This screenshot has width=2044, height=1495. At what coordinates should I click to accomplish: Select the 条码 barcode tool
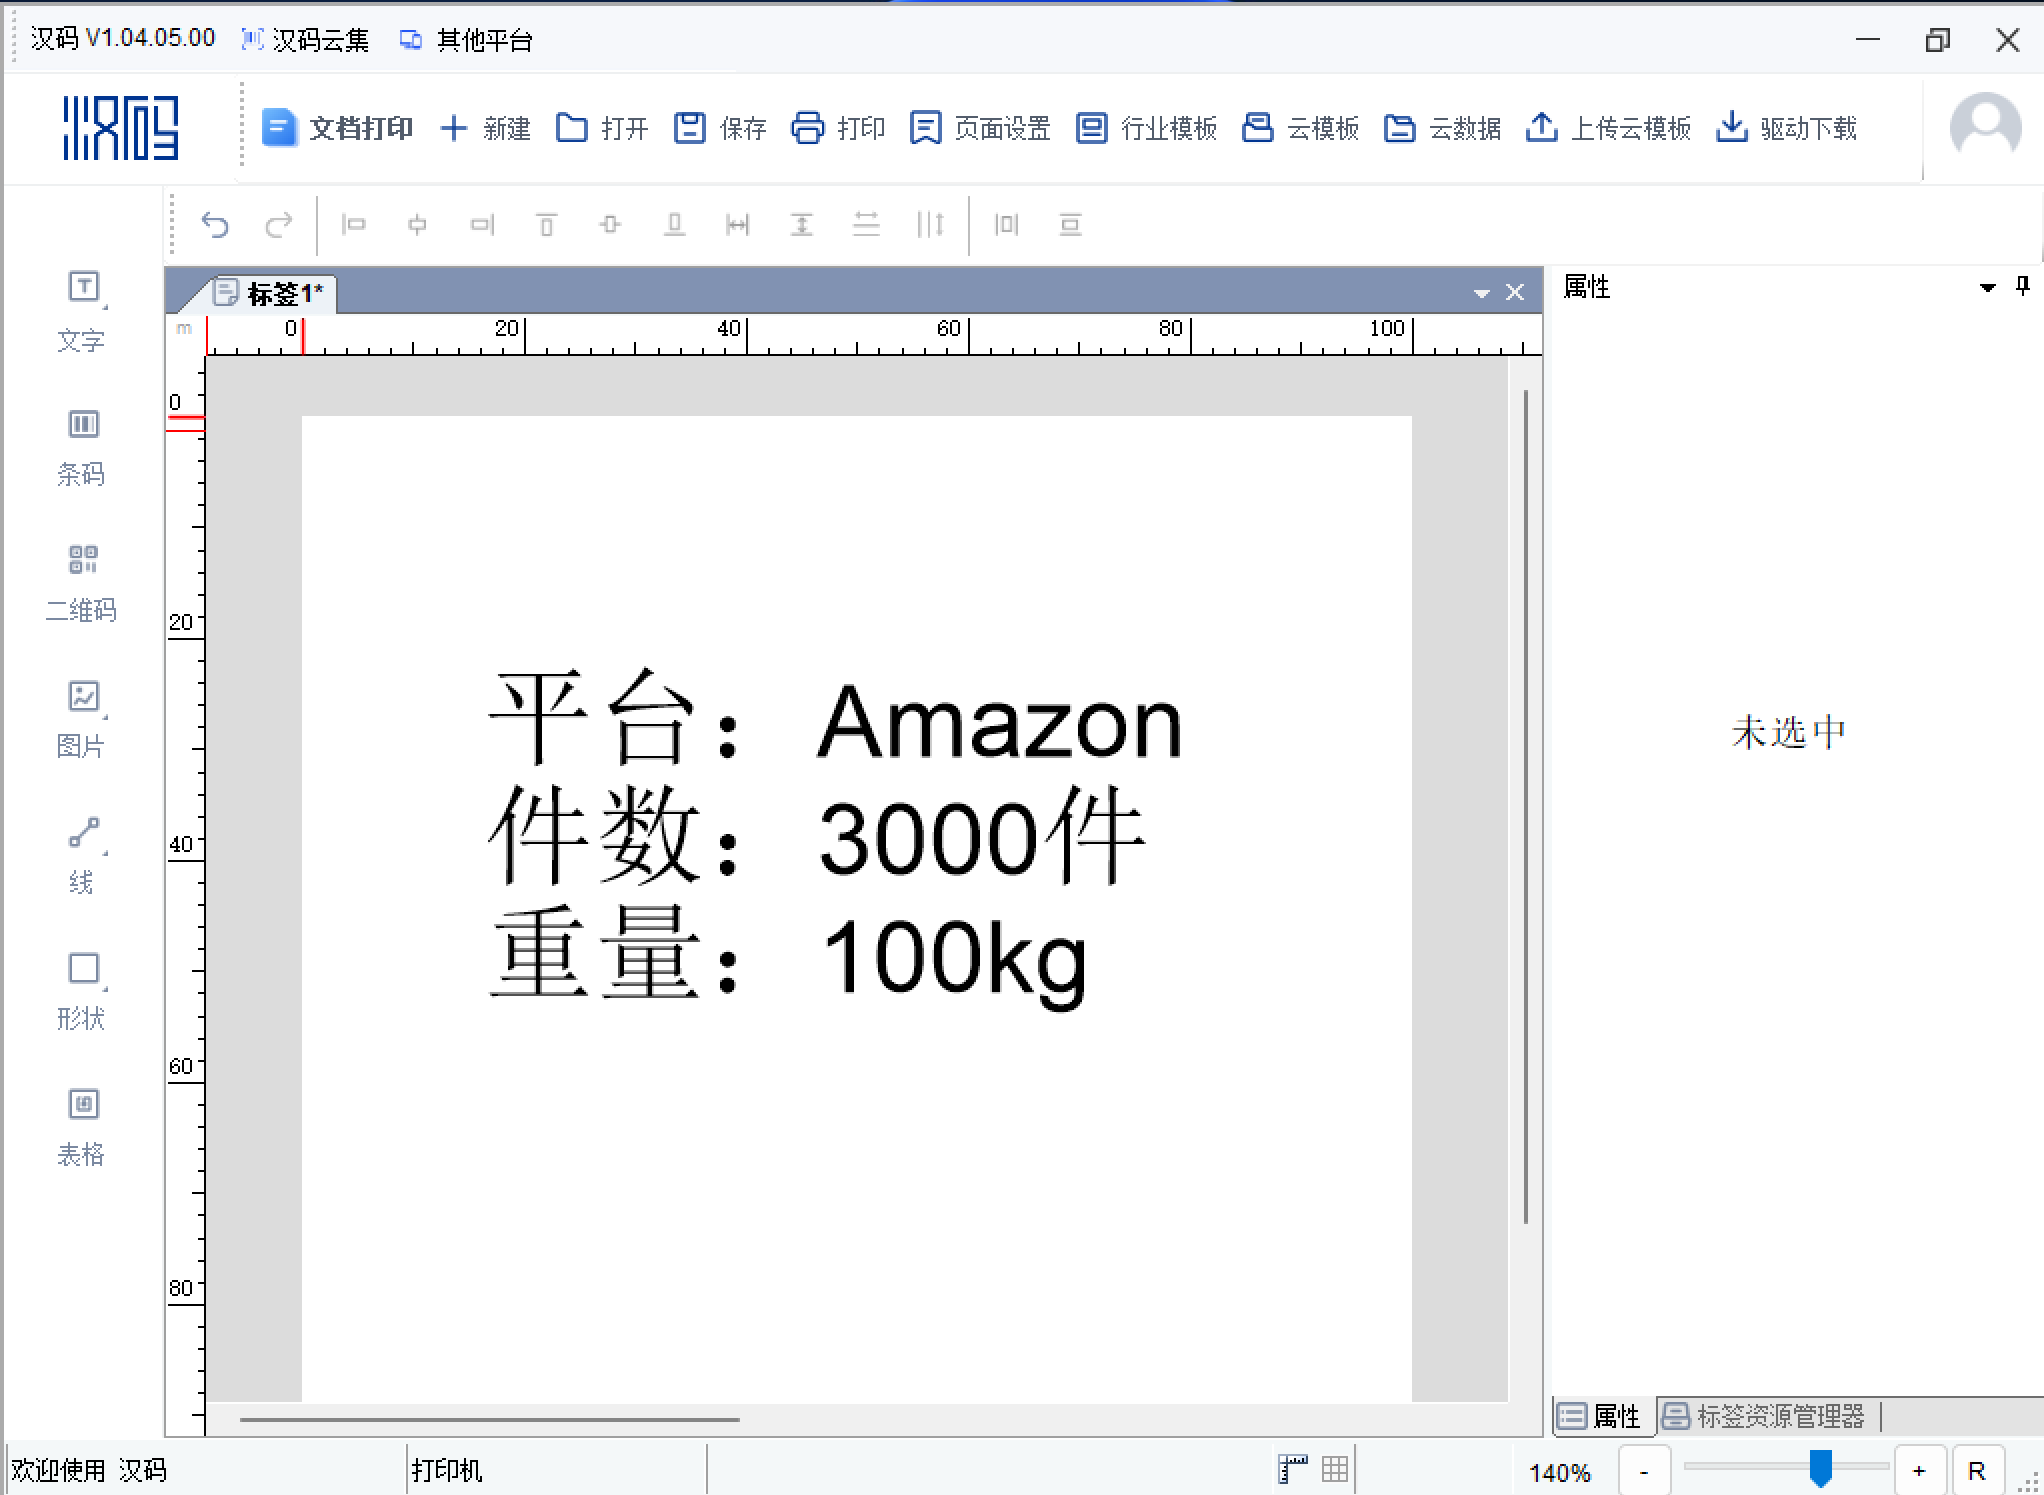[x=83, y=445]
